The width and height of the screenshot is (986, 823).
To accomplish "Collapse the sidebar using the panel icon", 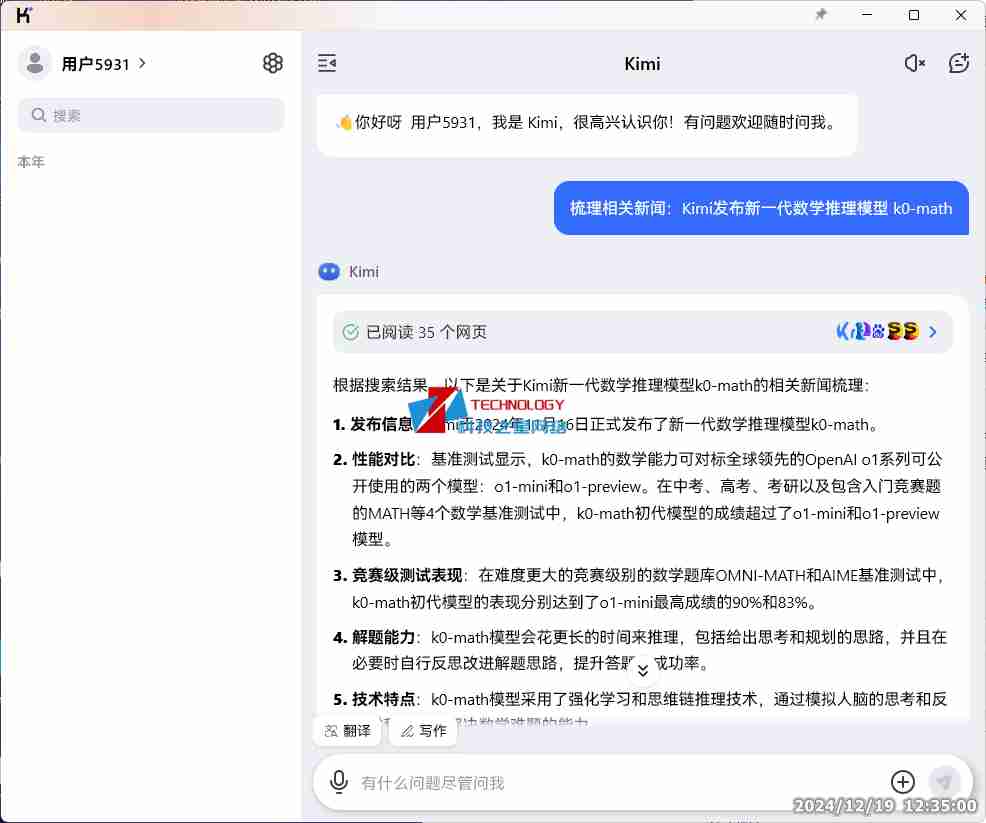I will tap(327, 62).
